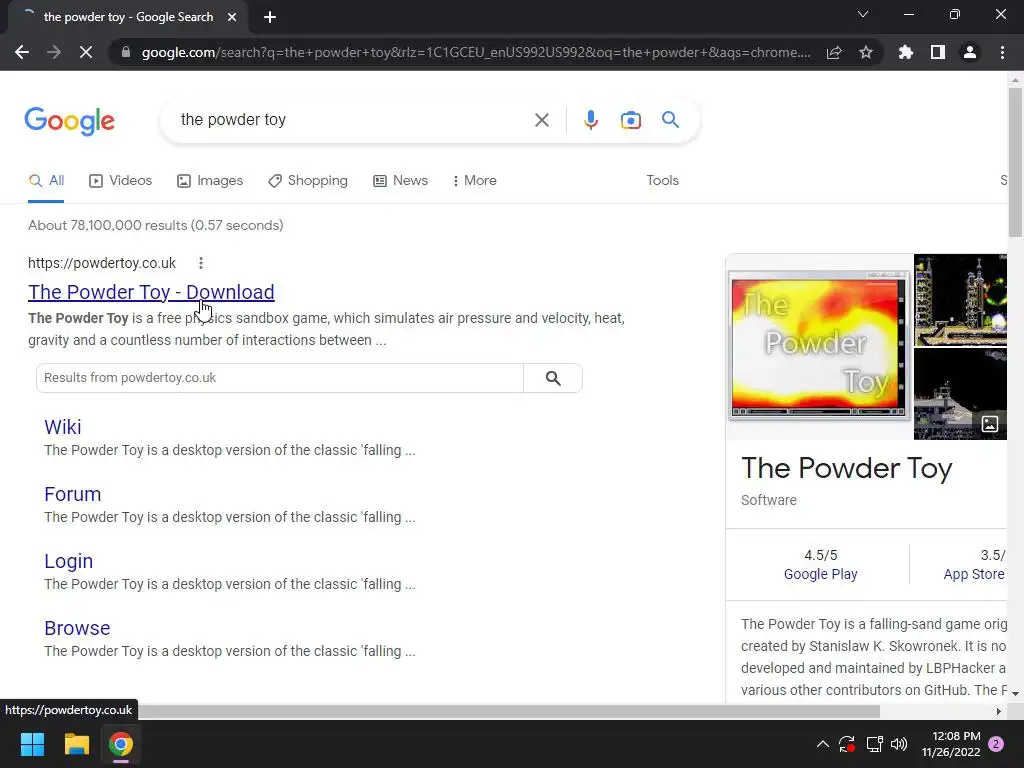Submit search with the blue magnifier icon
The height and width of the screenshot is (768, 1024).
pos(670,120)
